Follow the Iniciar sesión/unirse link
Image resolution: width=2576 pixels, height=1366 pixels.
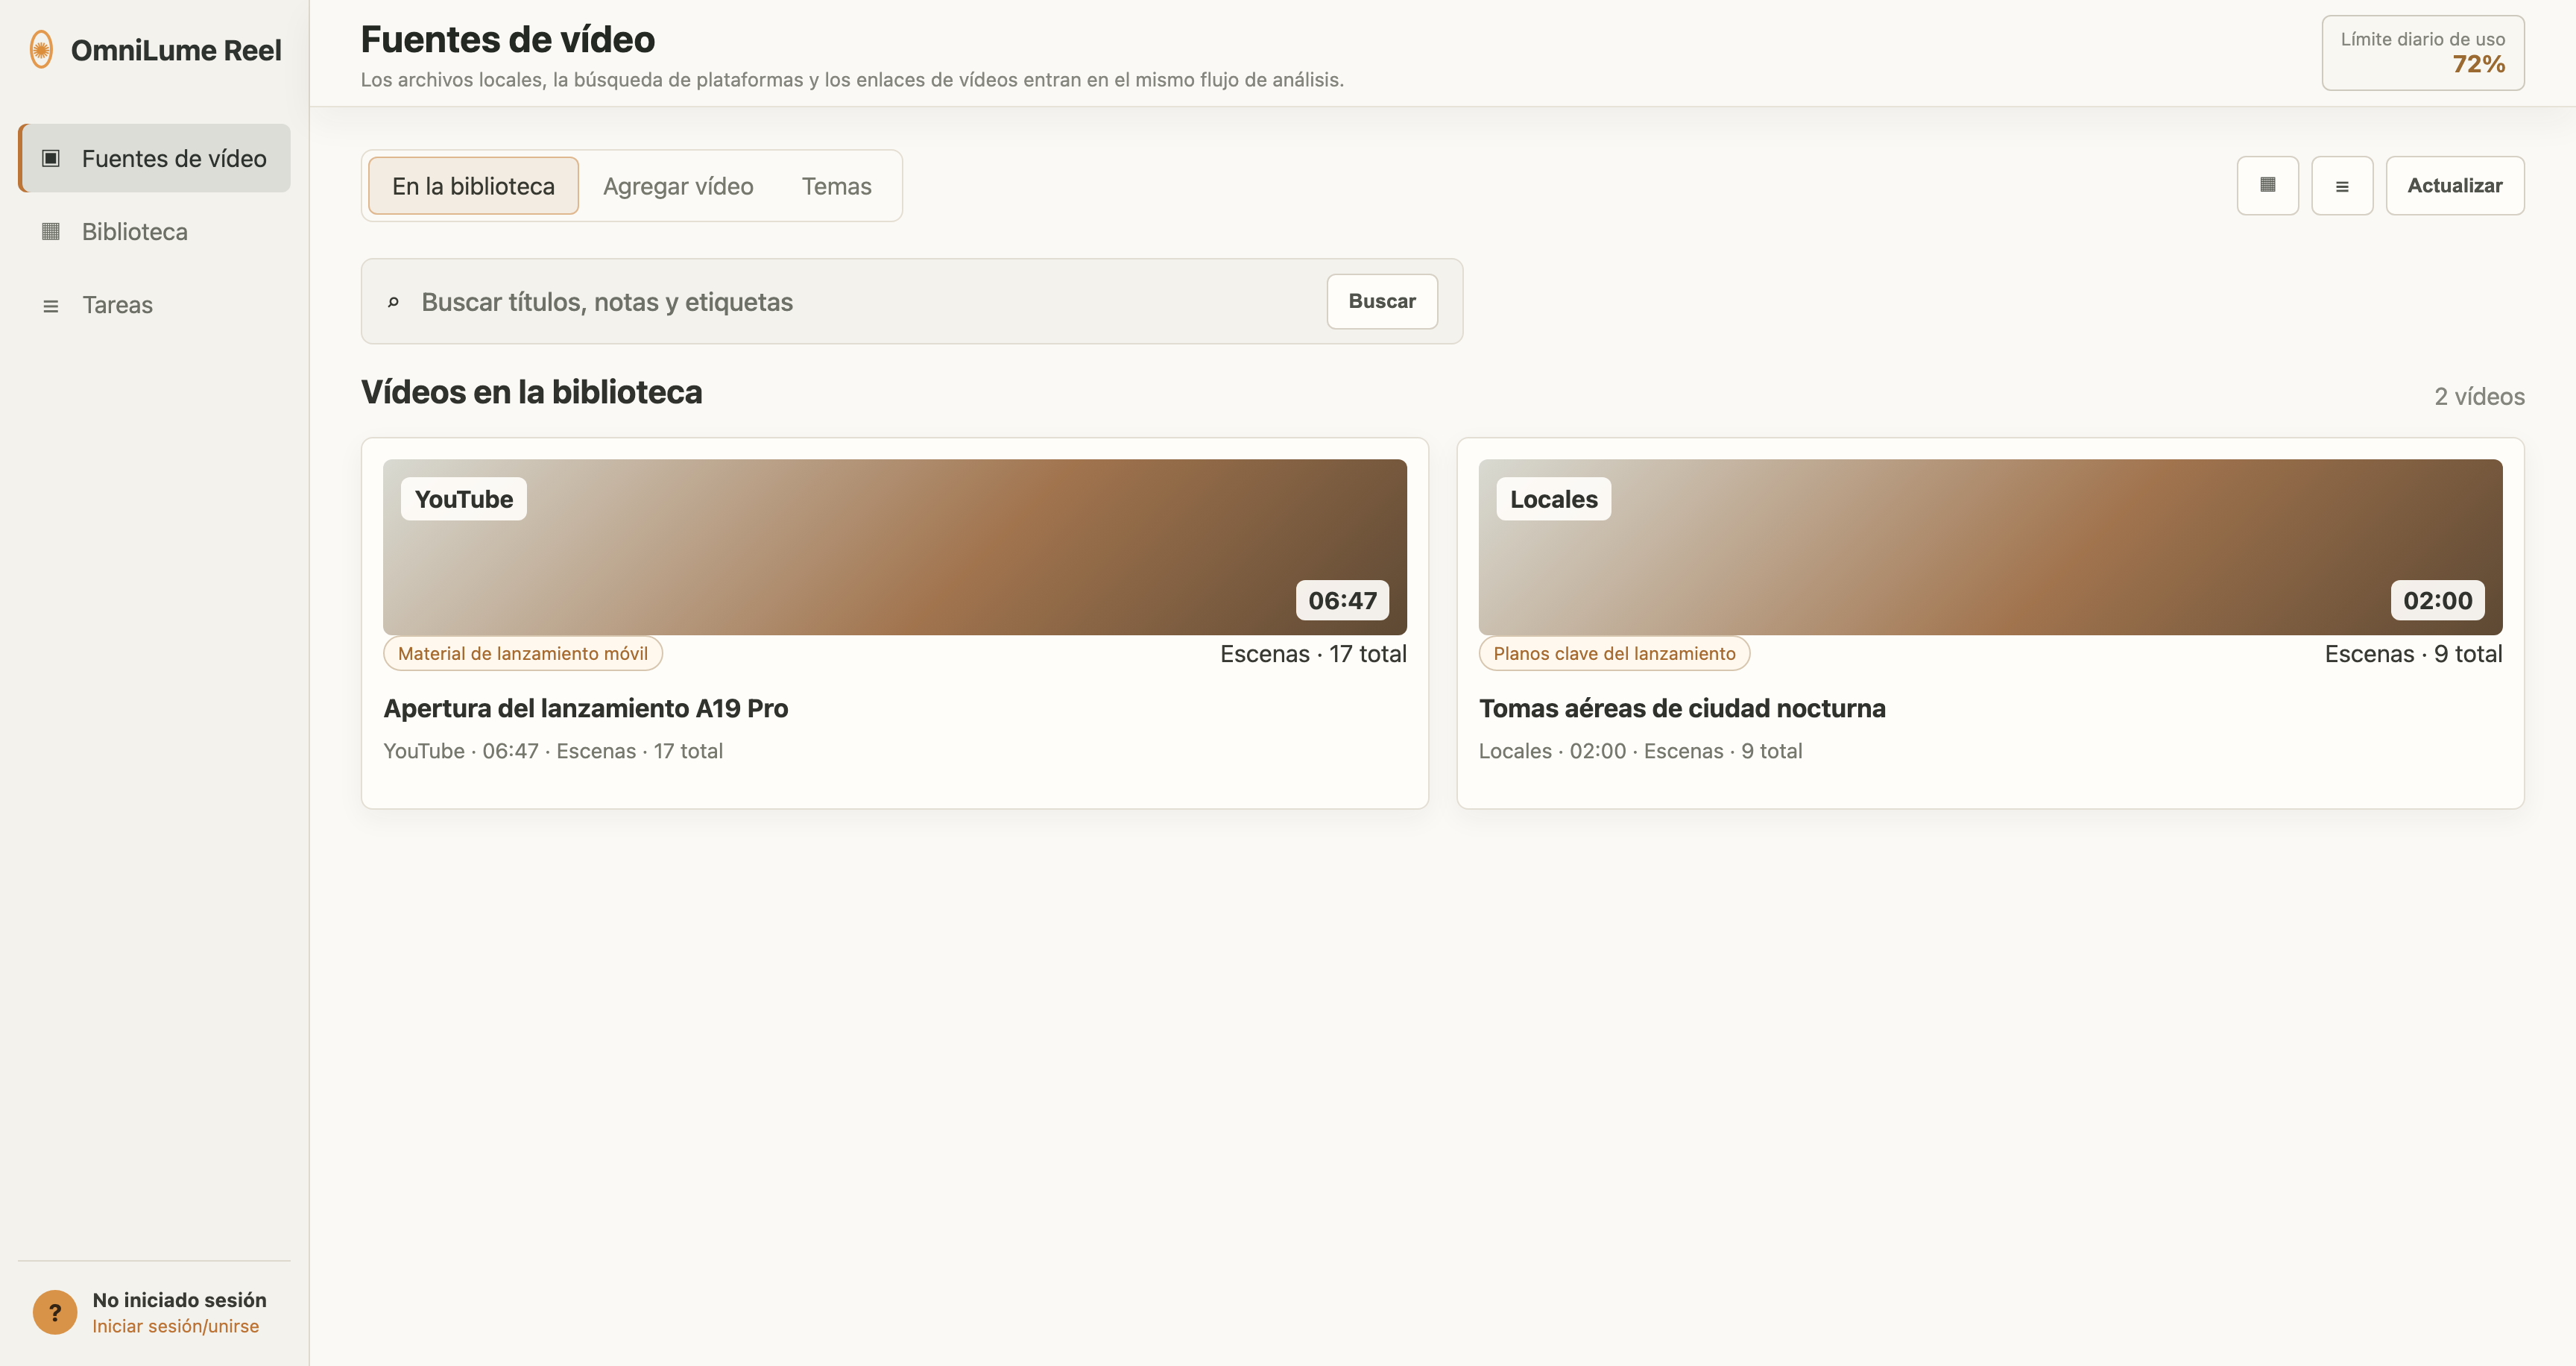click(x=176, y=1326)
